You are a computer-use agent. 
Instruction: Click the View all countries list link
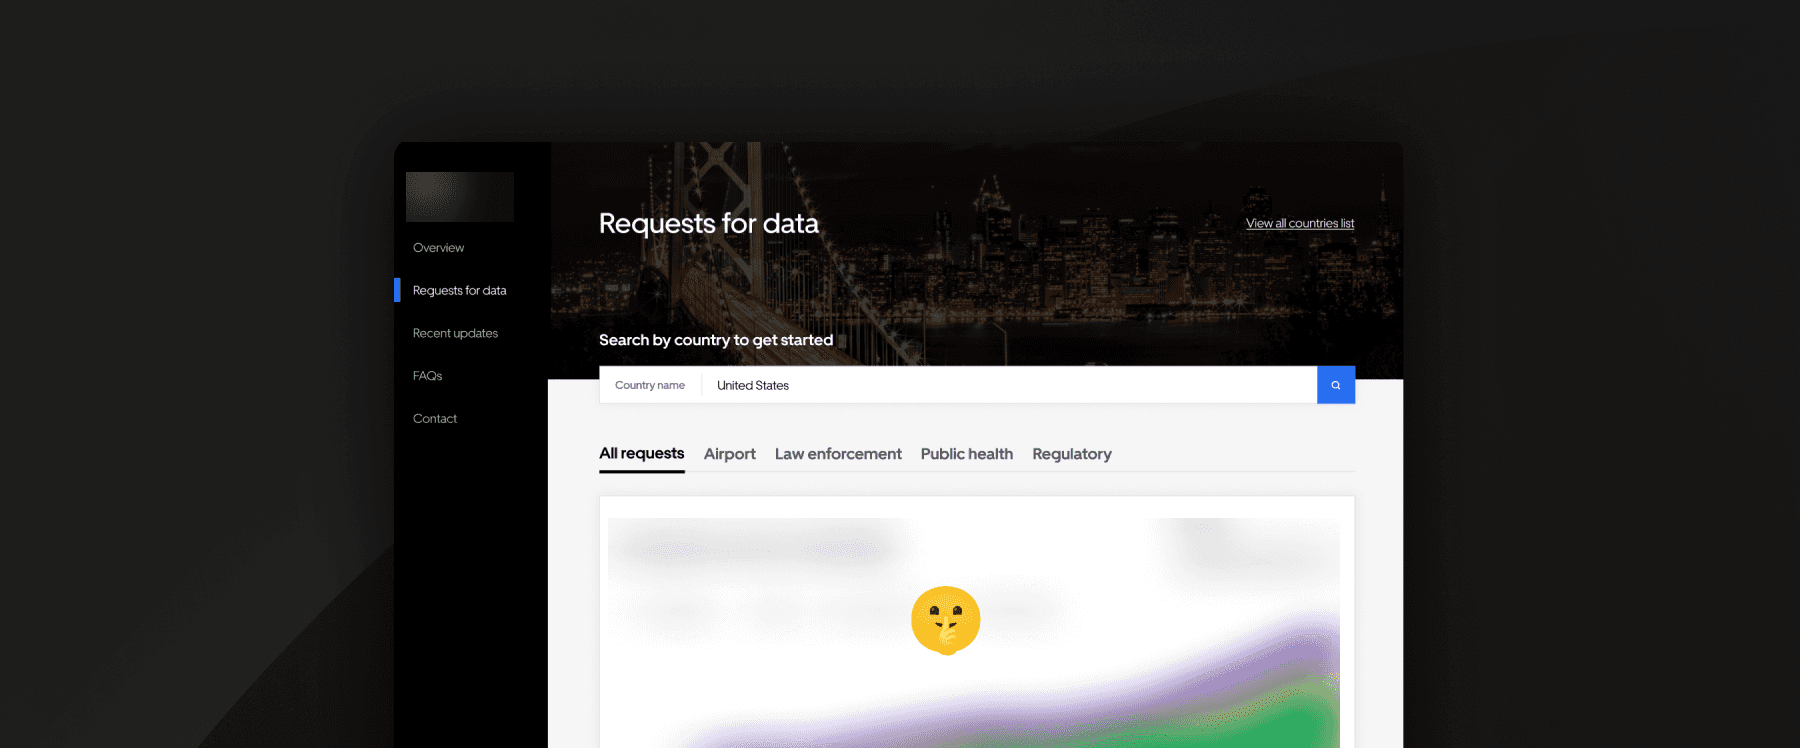click(x=1300, y=223)
